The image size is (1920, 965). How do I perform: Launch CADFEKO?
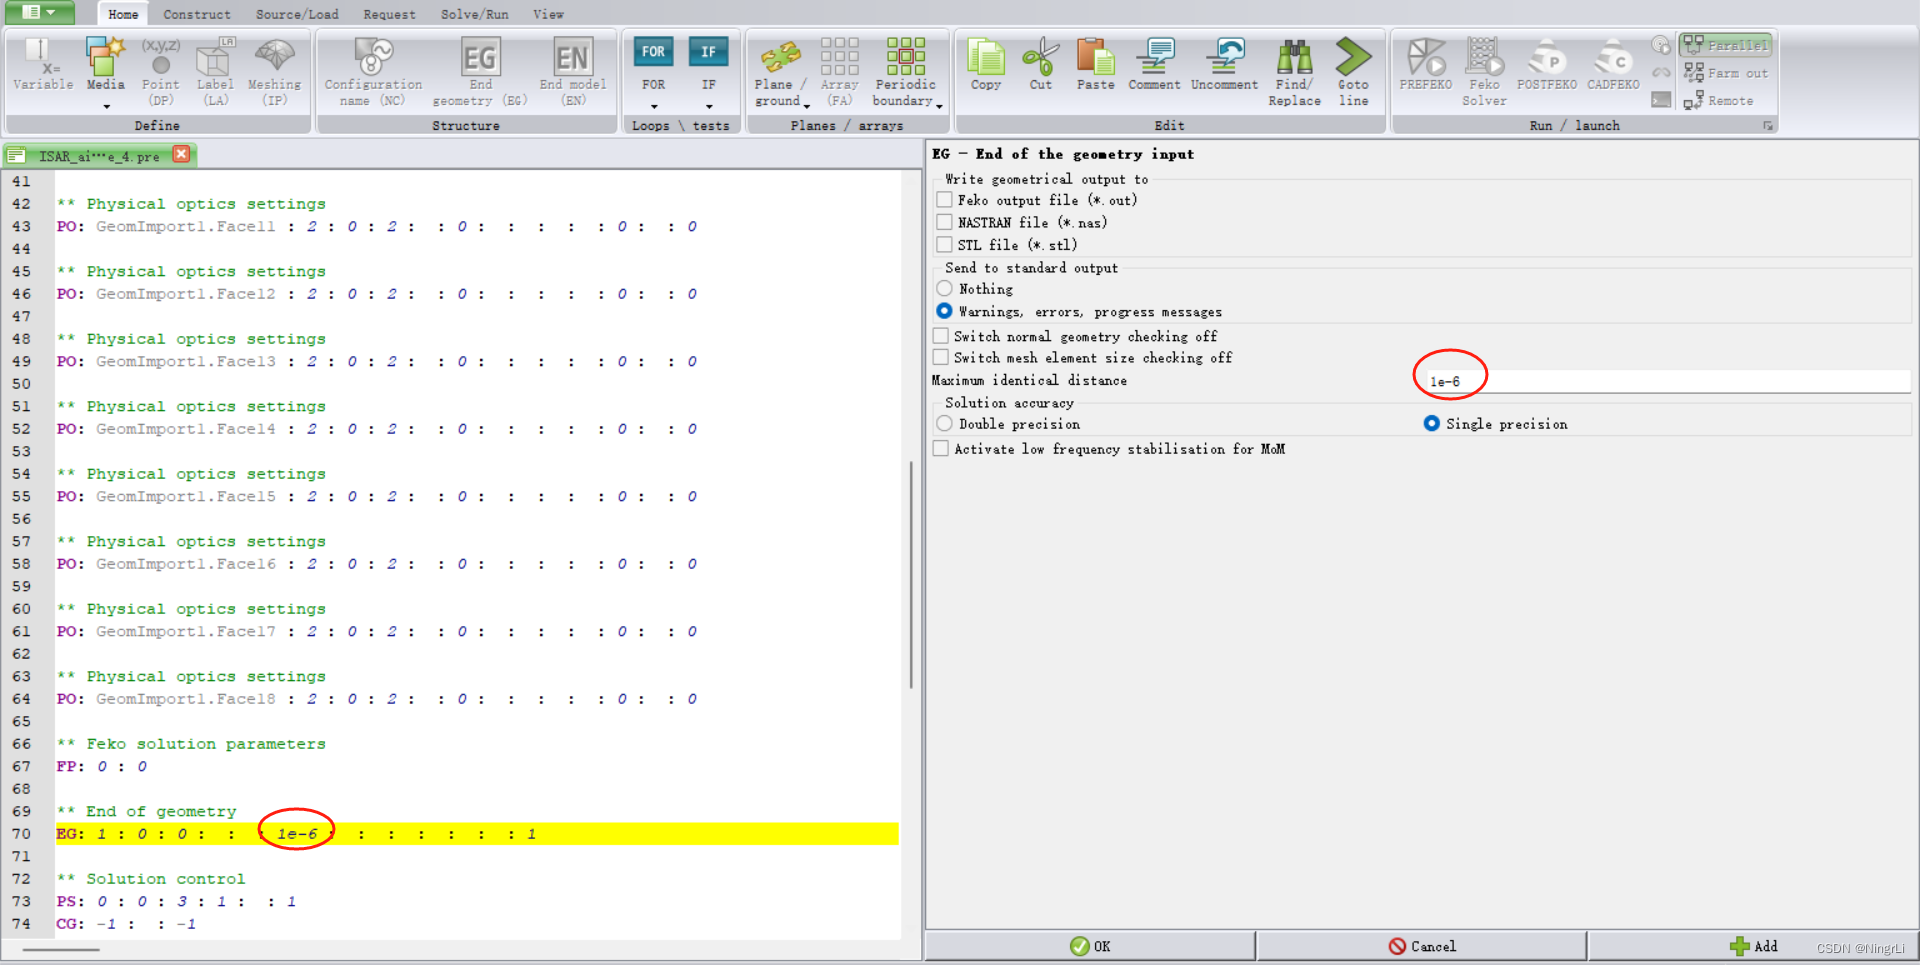(1613, 65)
